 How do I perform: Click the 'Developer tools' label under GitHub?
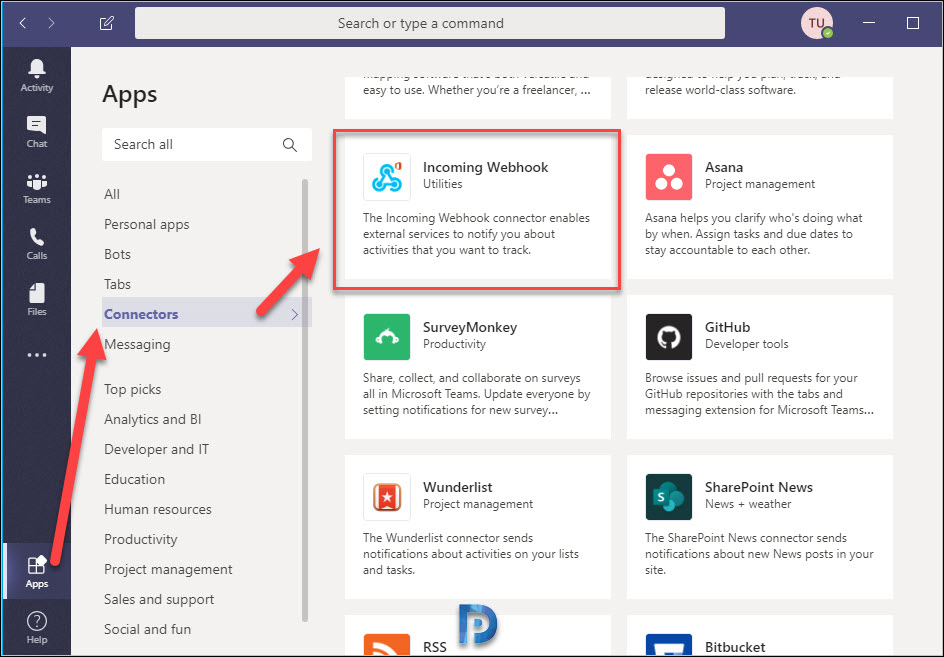[747, 344]
